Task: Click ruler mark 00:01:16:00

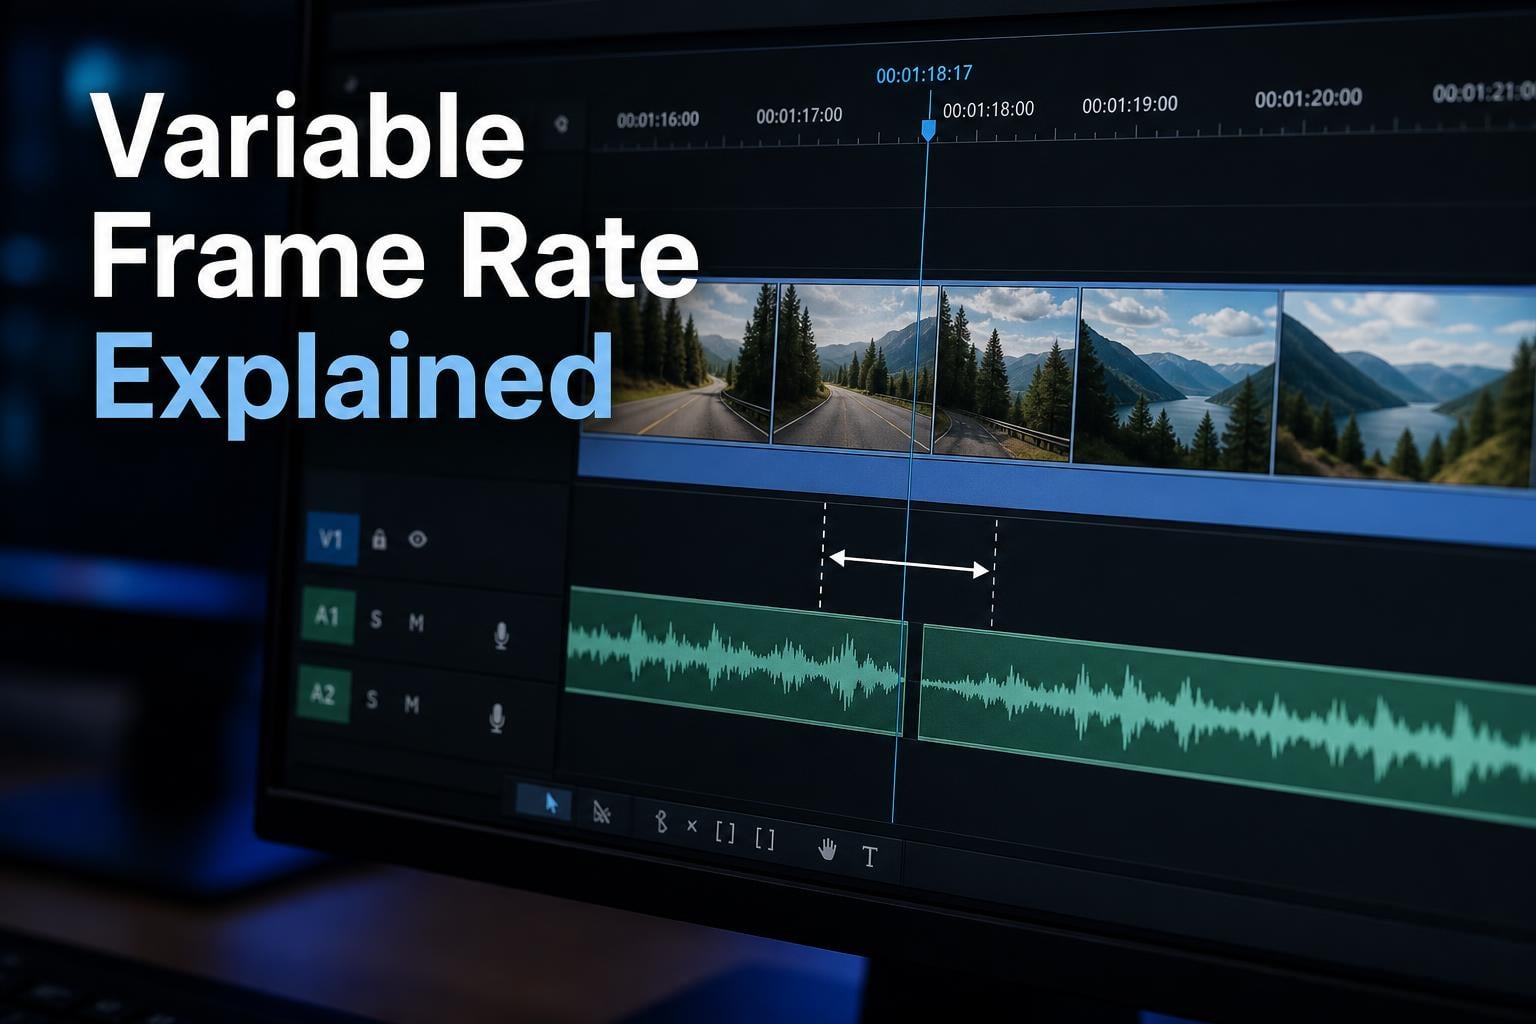Action: click(x=658, y=120)
